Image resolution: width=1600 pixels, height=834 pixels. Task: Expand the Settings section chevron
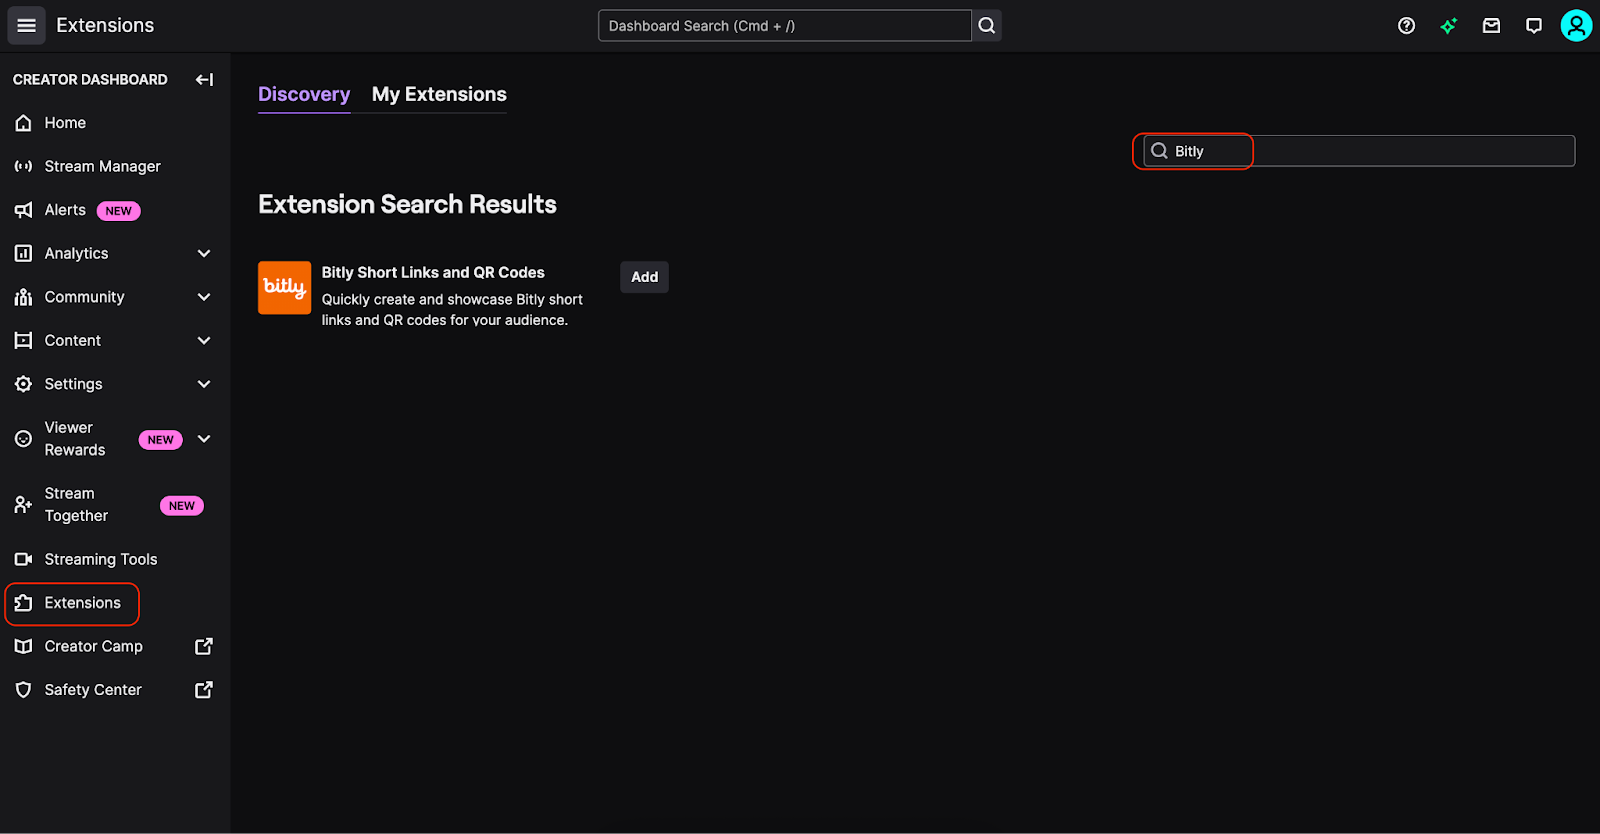click(x=204, y=384)
